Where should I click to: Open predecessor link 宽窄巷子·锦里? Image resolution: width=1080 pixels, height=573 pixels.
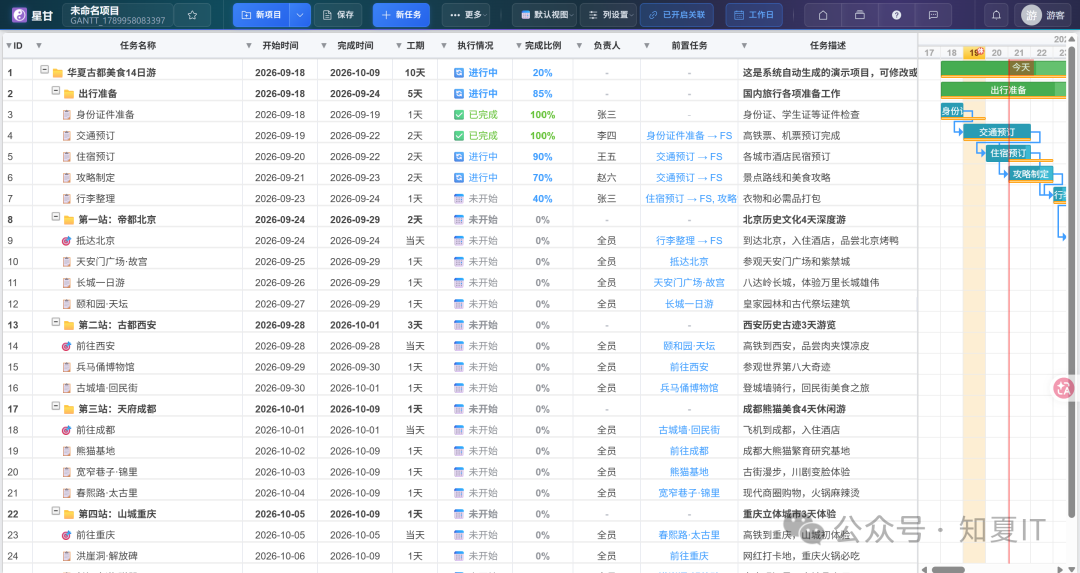[689, 493]
